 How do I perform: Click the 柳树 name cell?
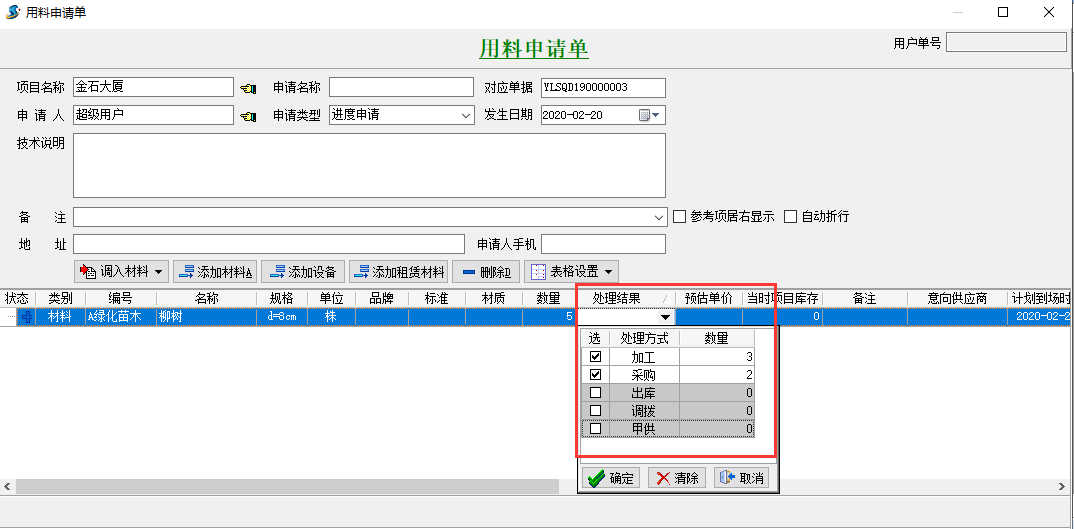pyautogui.click(x=206, y=317)
